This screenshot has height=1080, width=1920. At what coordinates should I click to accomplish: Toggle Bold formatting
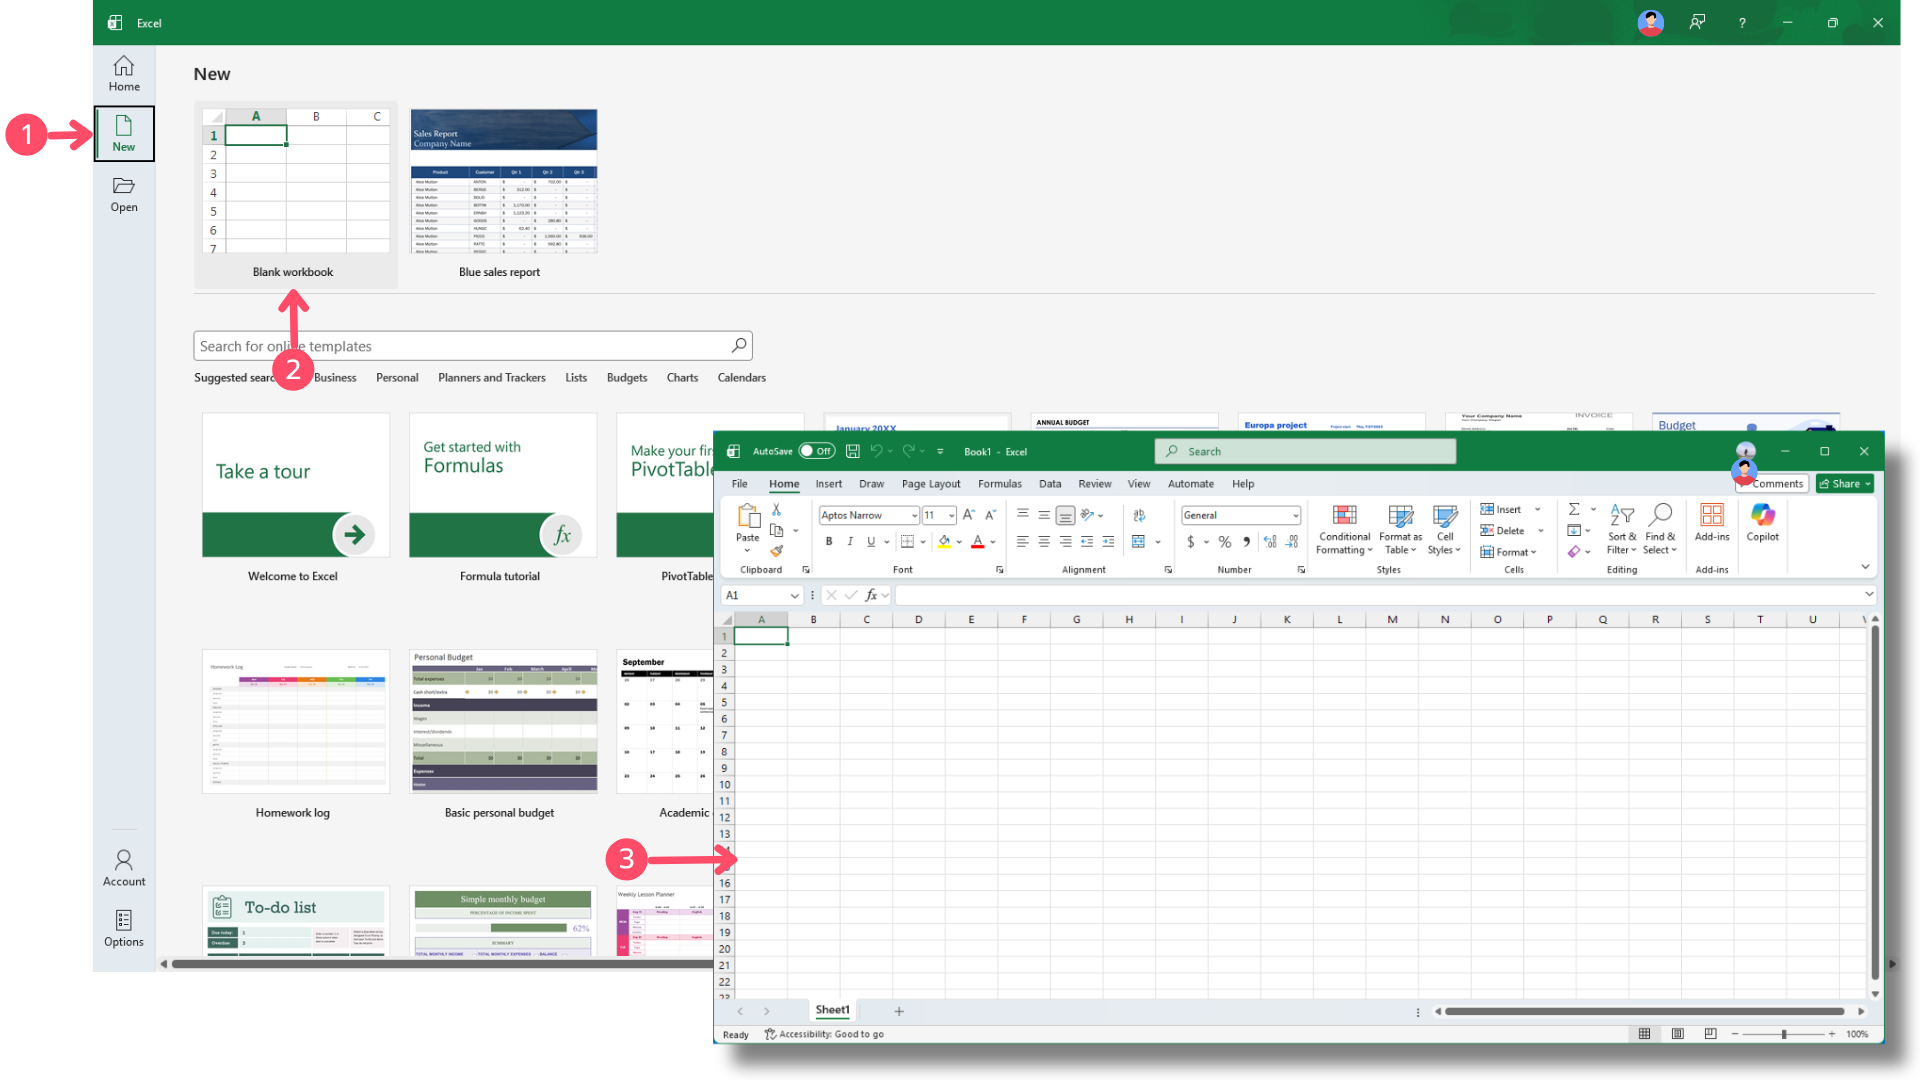pos(829,541)
